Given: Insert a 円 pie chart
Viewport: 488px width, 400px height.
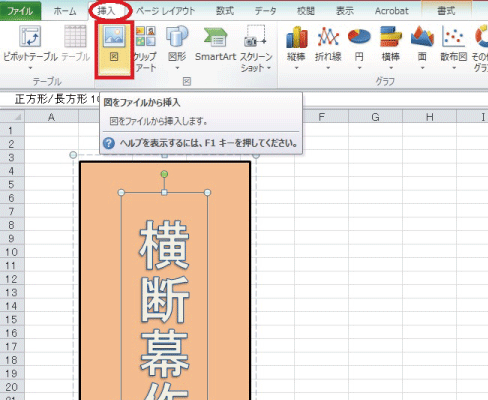Looking at the screenshot, I should point(359,43).
